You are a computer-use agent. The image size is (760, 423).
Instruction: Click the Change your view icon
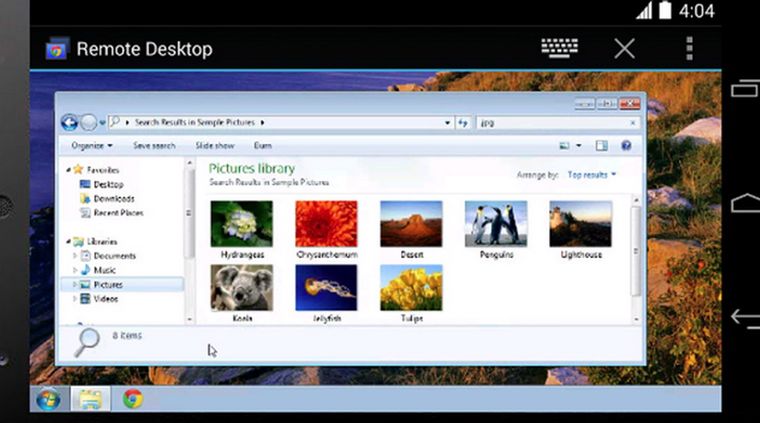pos(564,145)
